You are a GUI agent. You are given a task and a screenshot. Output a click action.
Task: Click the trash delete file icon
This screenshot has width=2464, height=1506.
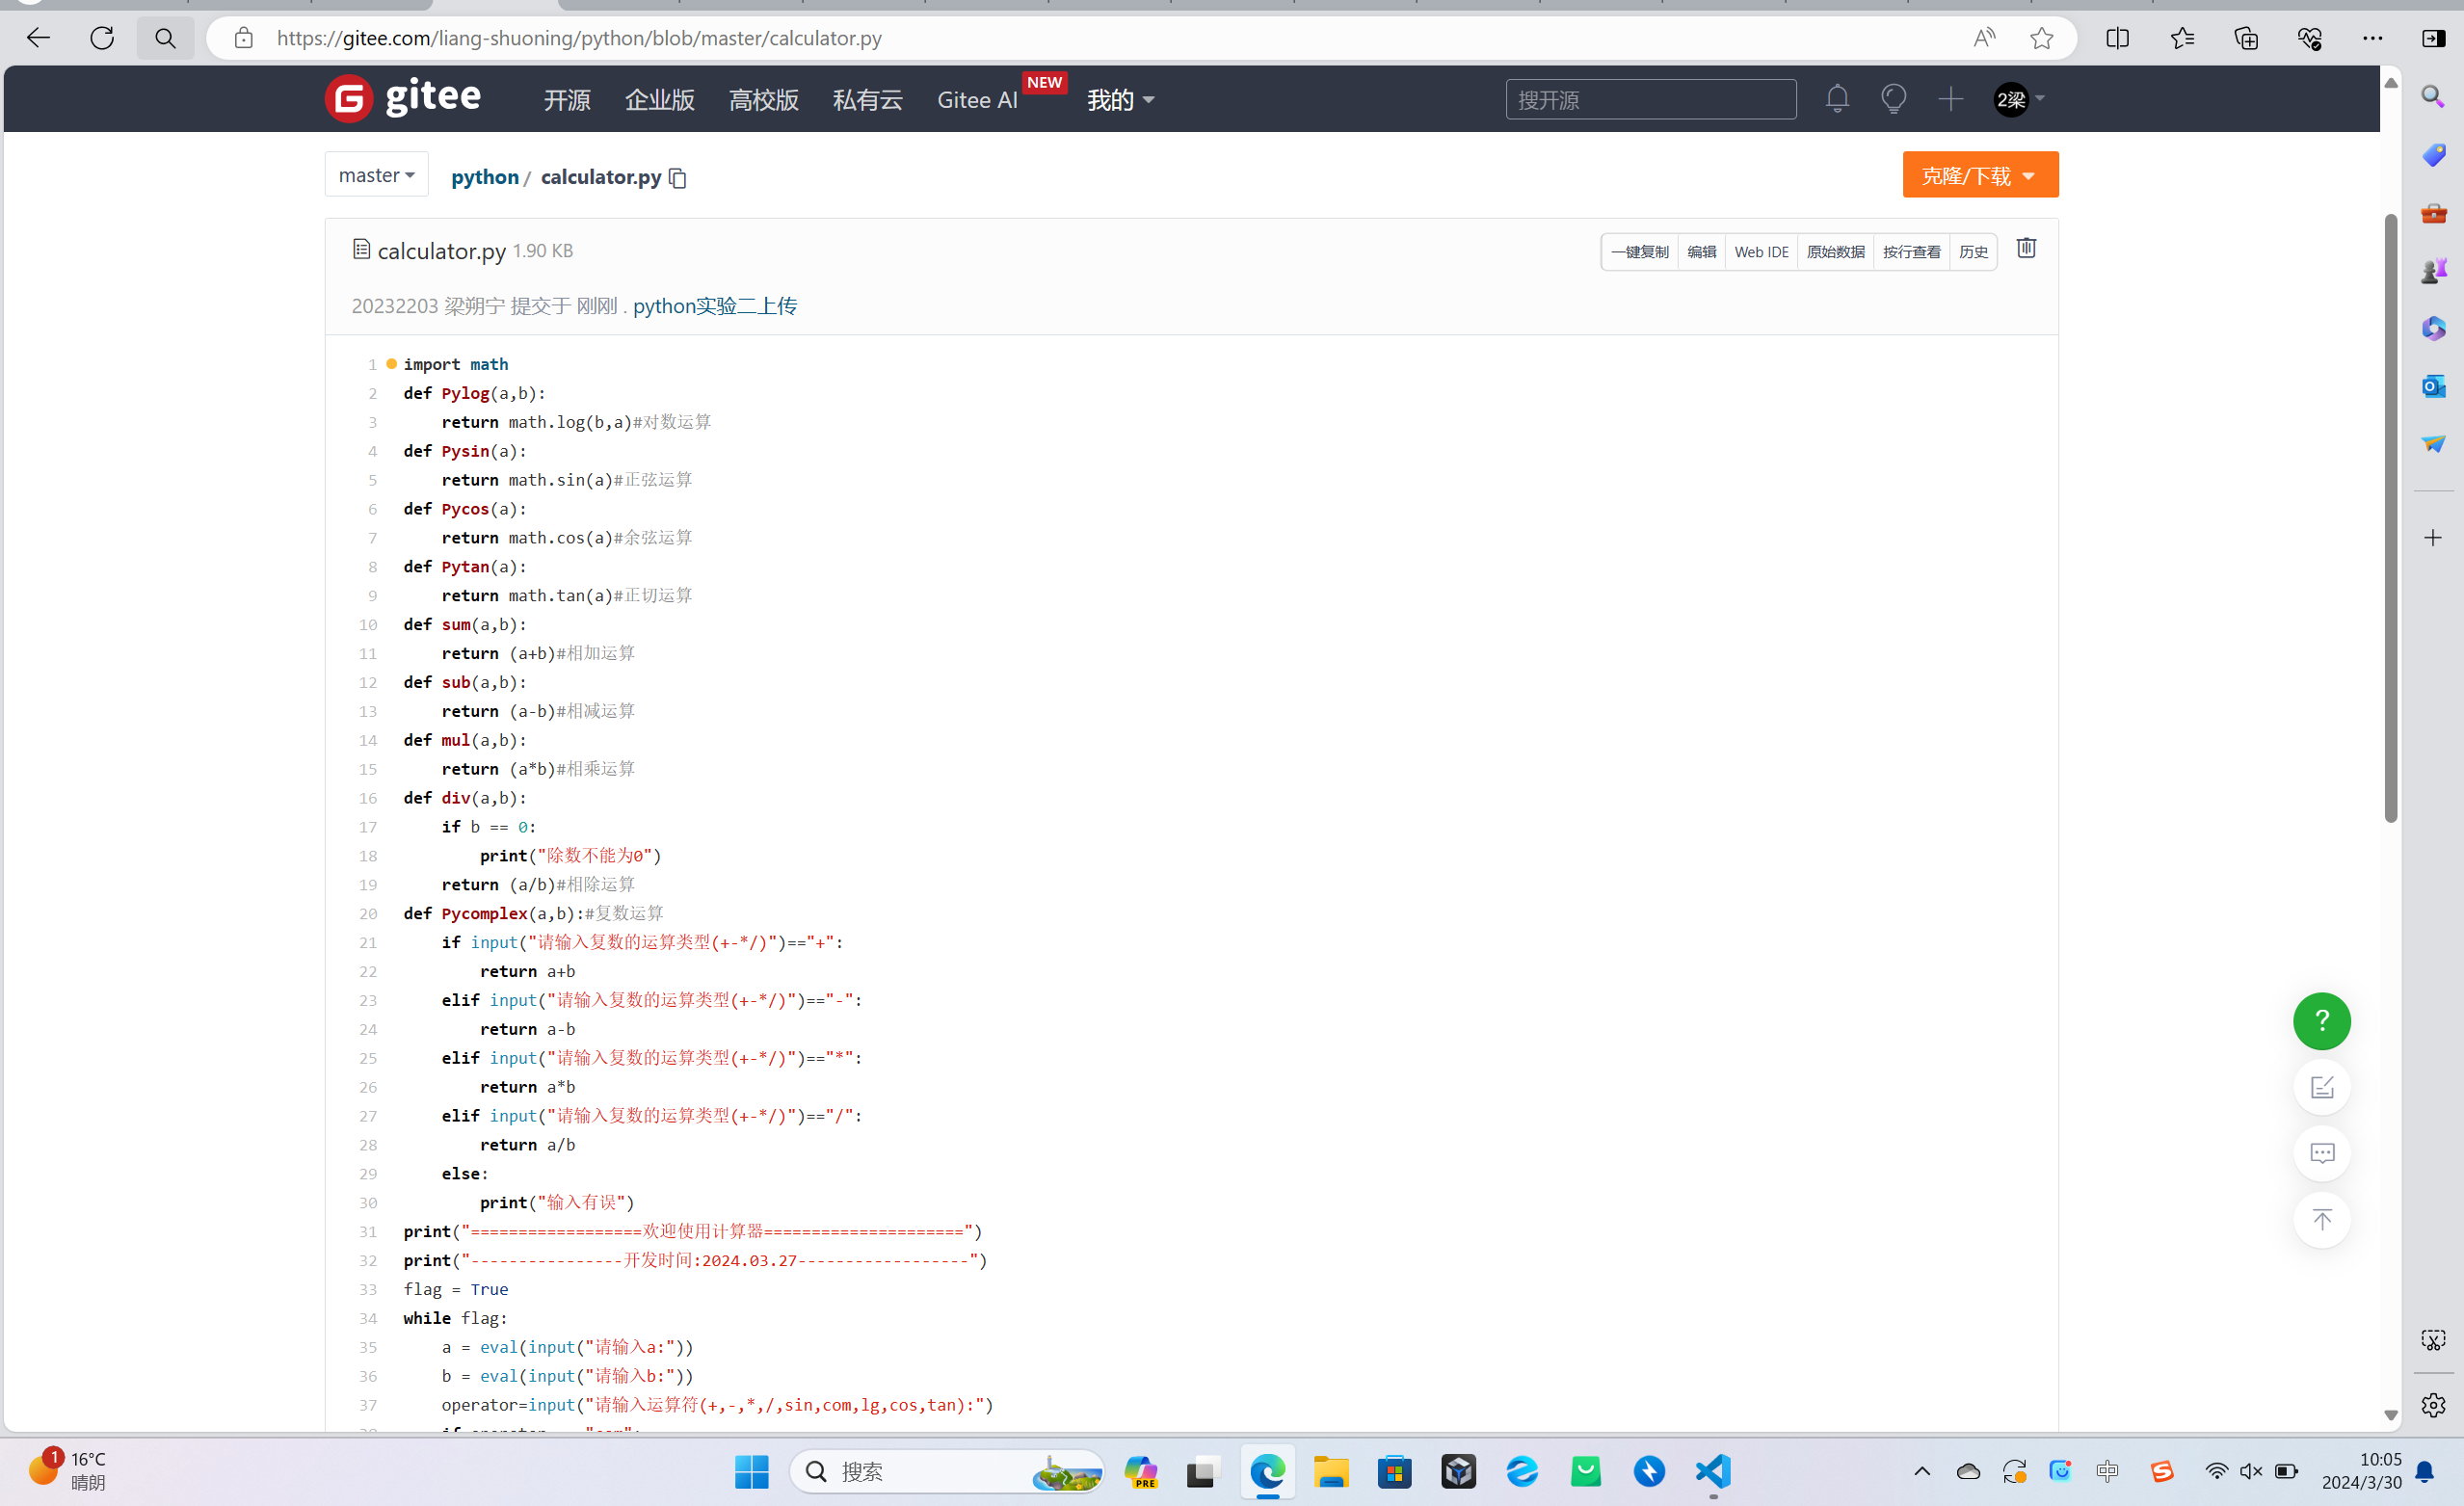tap(2026, 248)
